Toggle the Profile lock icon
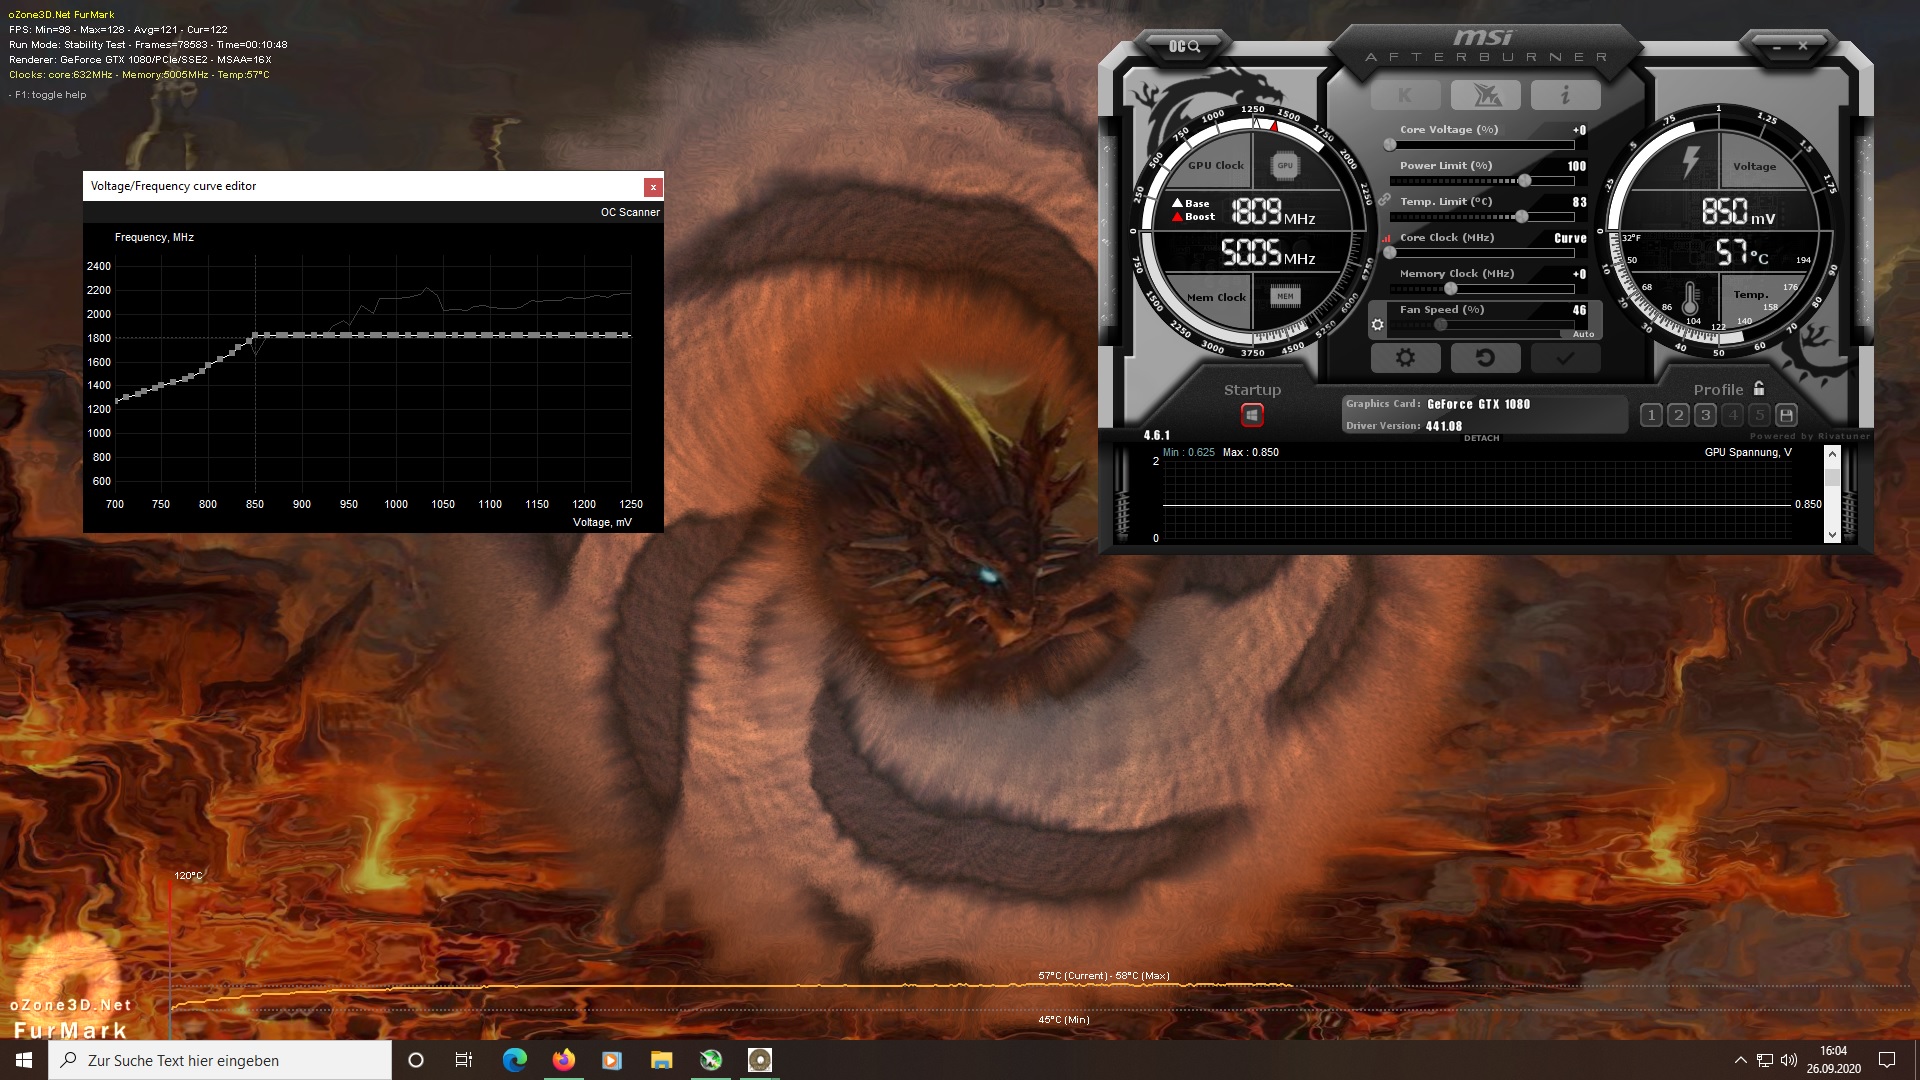Image resolution: width=1920 pixels, height=1080 pixels. 1759,389
